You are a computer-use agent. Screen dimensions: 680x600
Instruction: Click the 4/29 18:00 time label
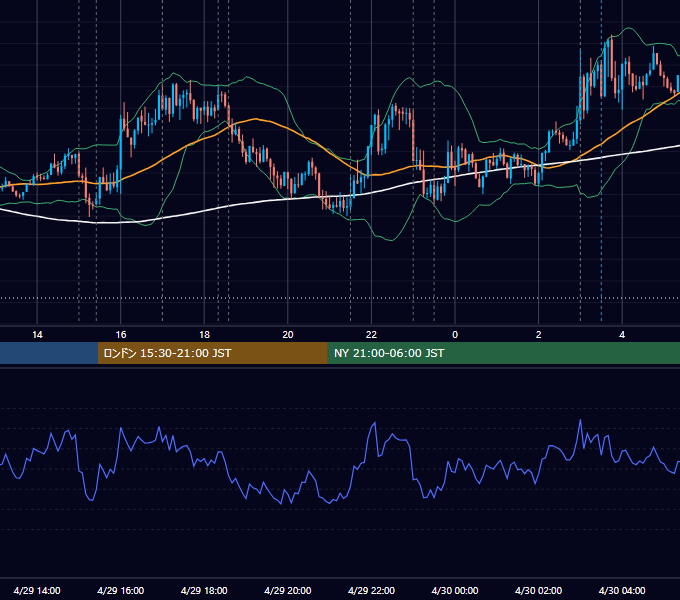204,590
